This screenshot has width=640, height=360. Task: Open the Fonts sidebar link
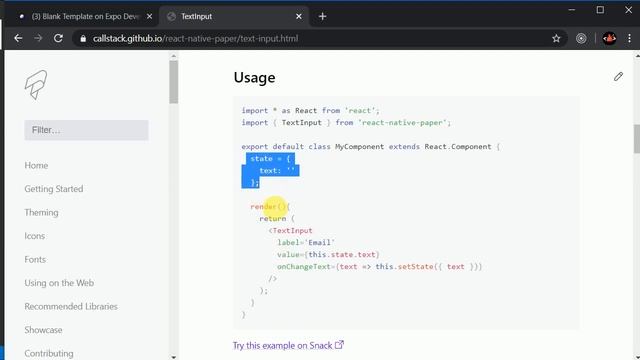(35, 260)
